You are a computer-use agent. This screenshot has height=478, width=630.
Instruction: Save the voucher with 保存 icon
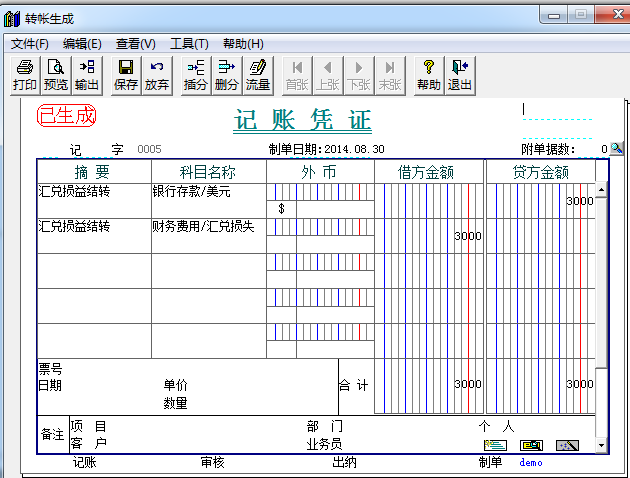tap(126, 75)
